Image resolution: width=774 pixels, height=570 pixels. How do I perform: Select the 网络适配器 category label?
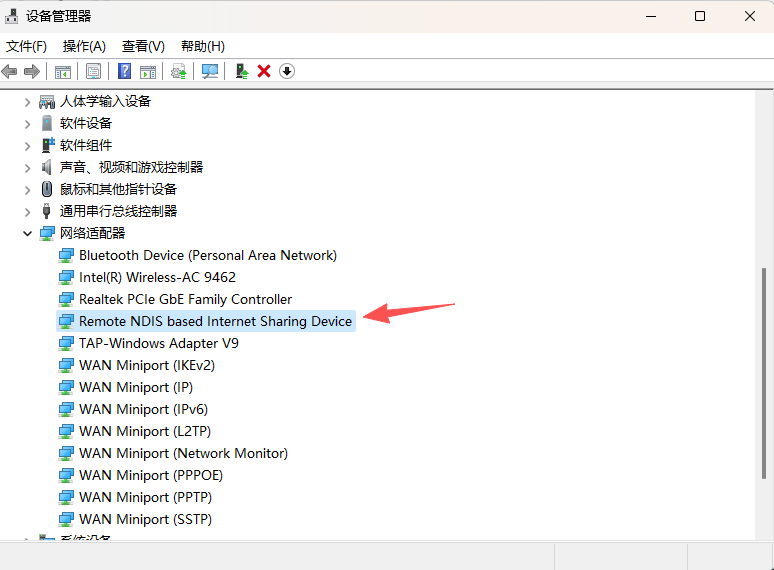[x=93, y=233]
